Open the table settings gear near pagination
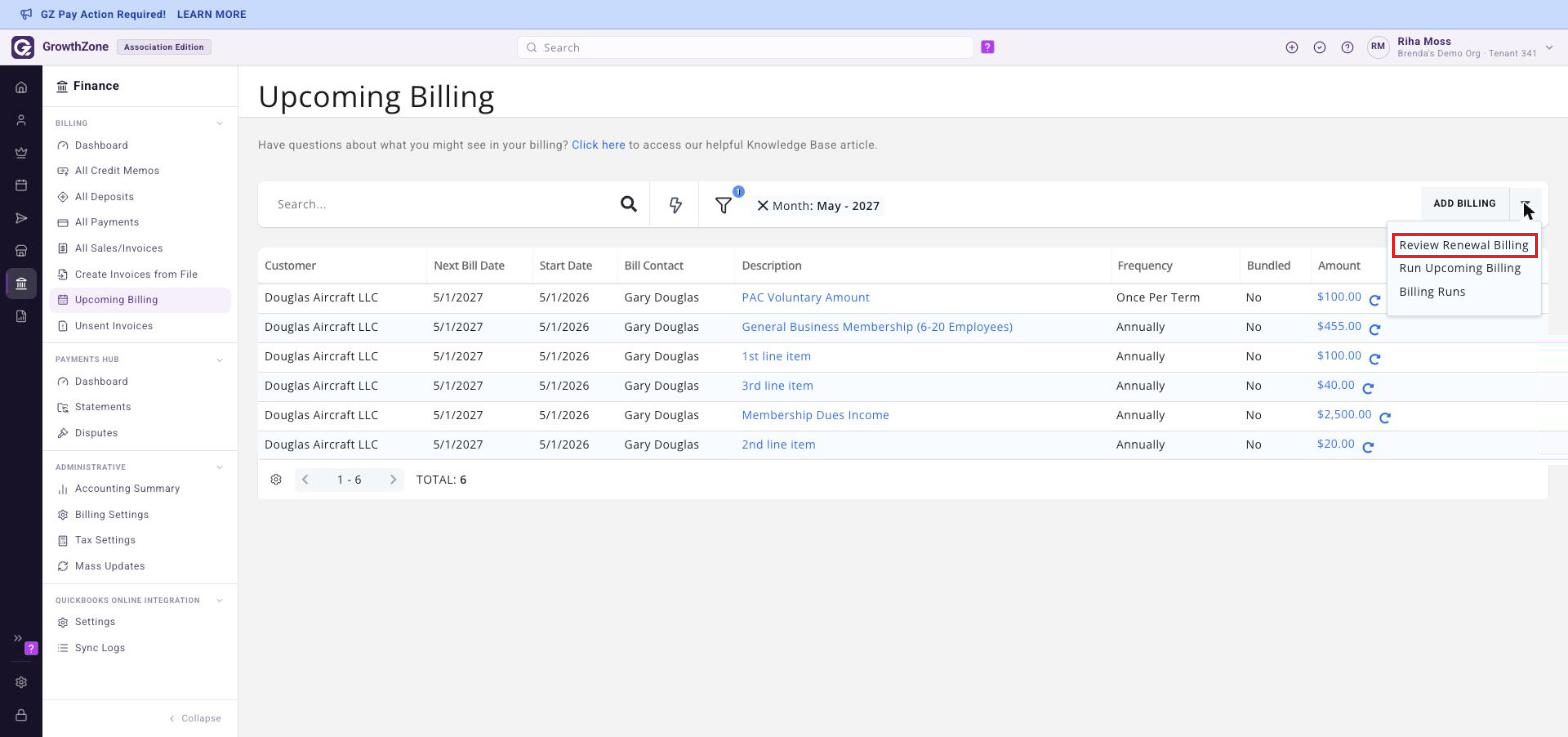This screenshot has height=737, width=1568. (276, 480)
